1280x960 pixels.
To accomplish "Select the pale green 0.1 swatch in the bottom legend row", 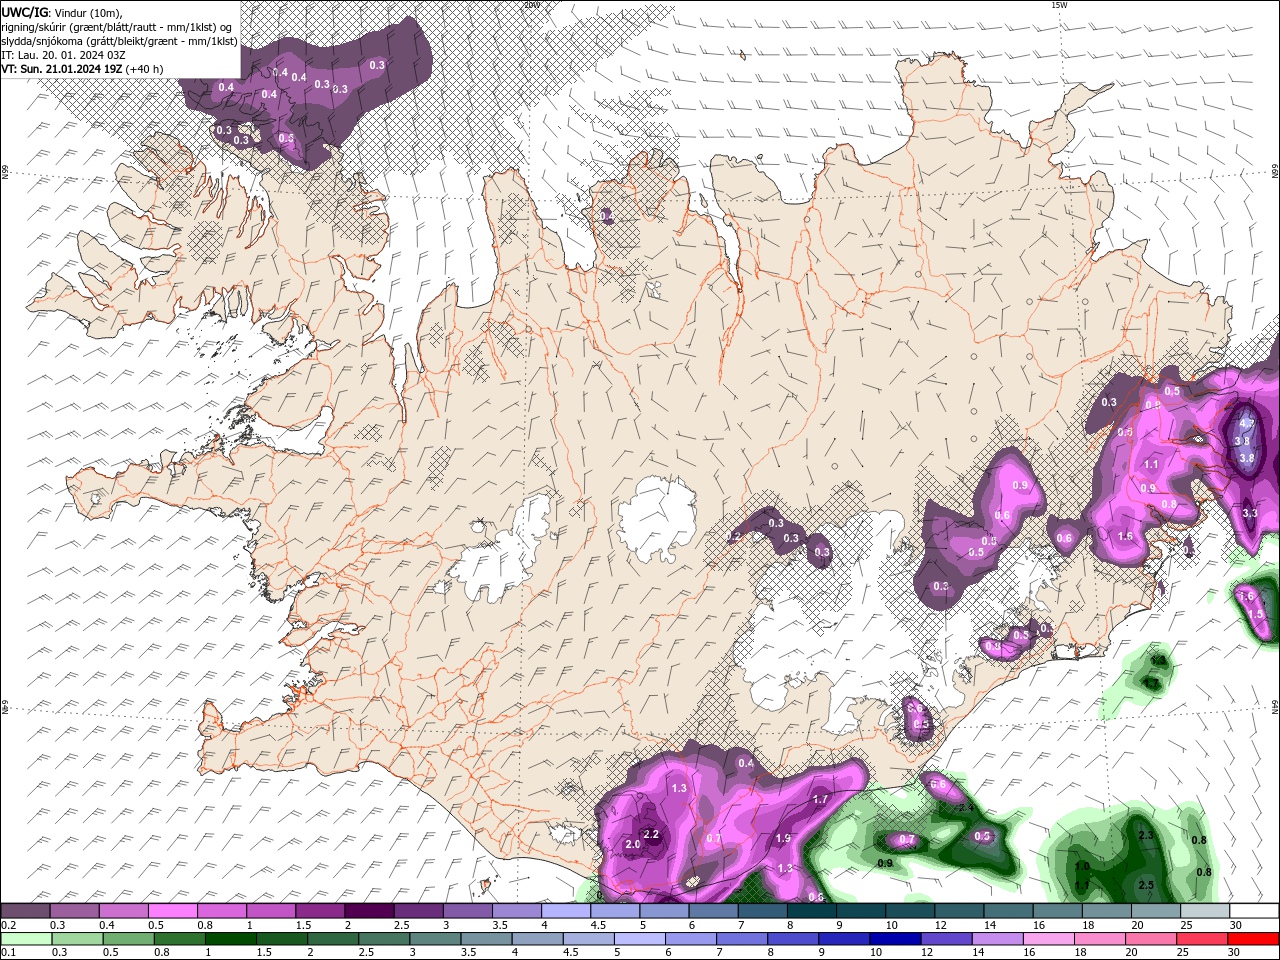I will click(x=26, y=939).
